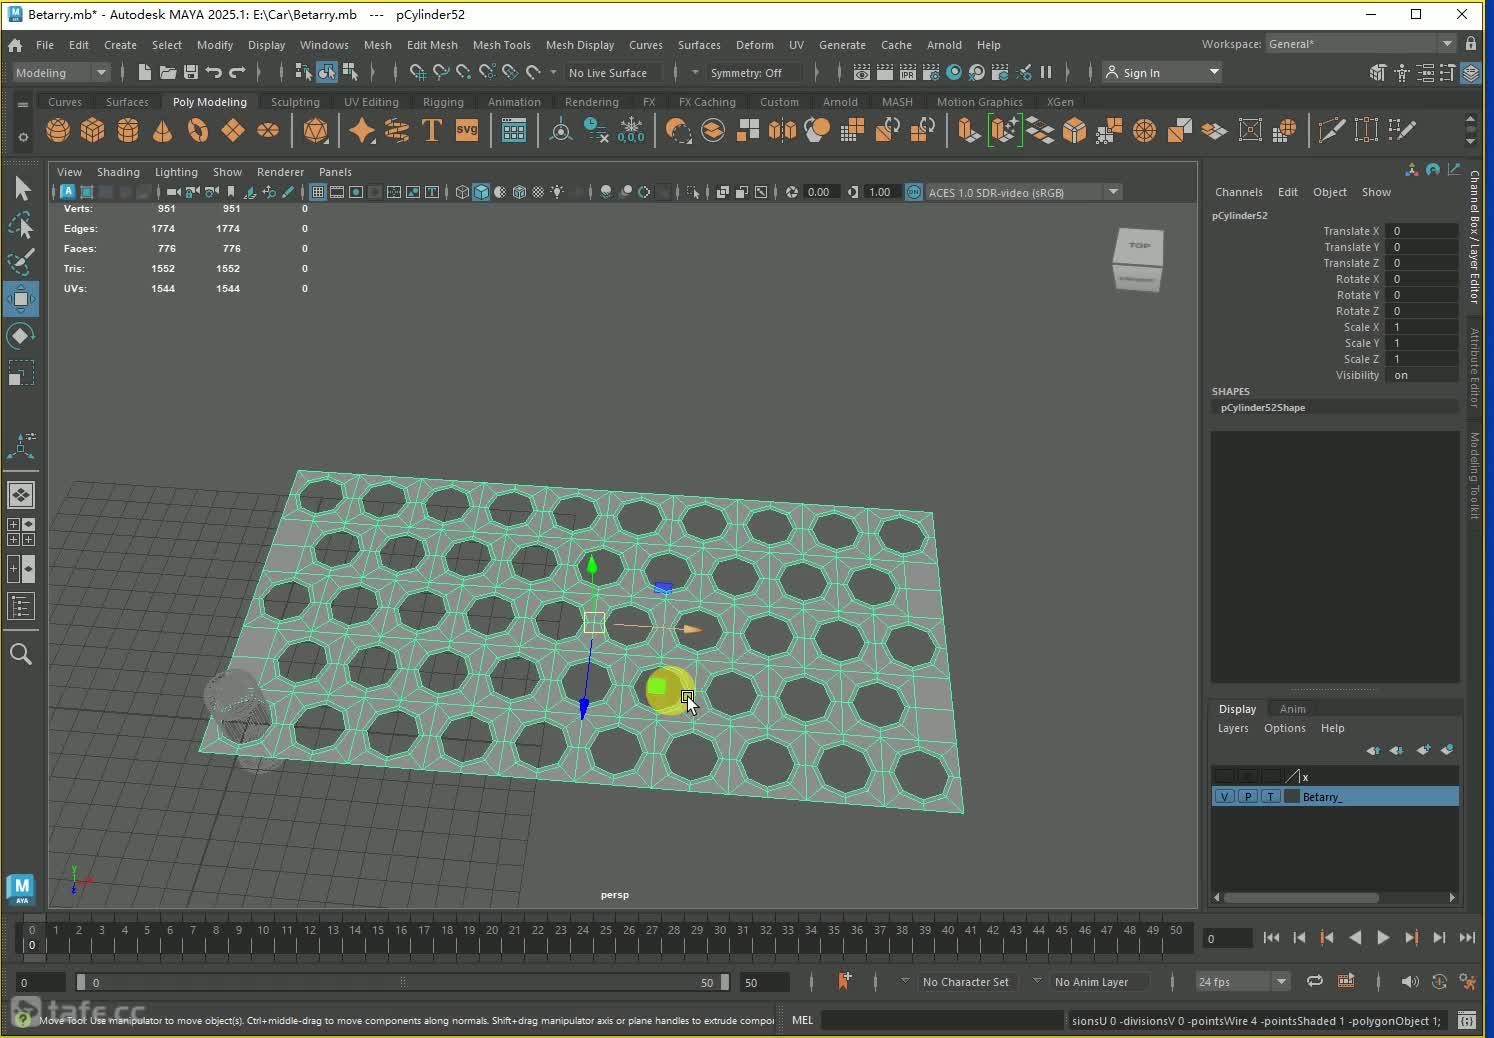1494x1038 pixels.
Task: Click the Save Scene icon
Action: [190, 72]
